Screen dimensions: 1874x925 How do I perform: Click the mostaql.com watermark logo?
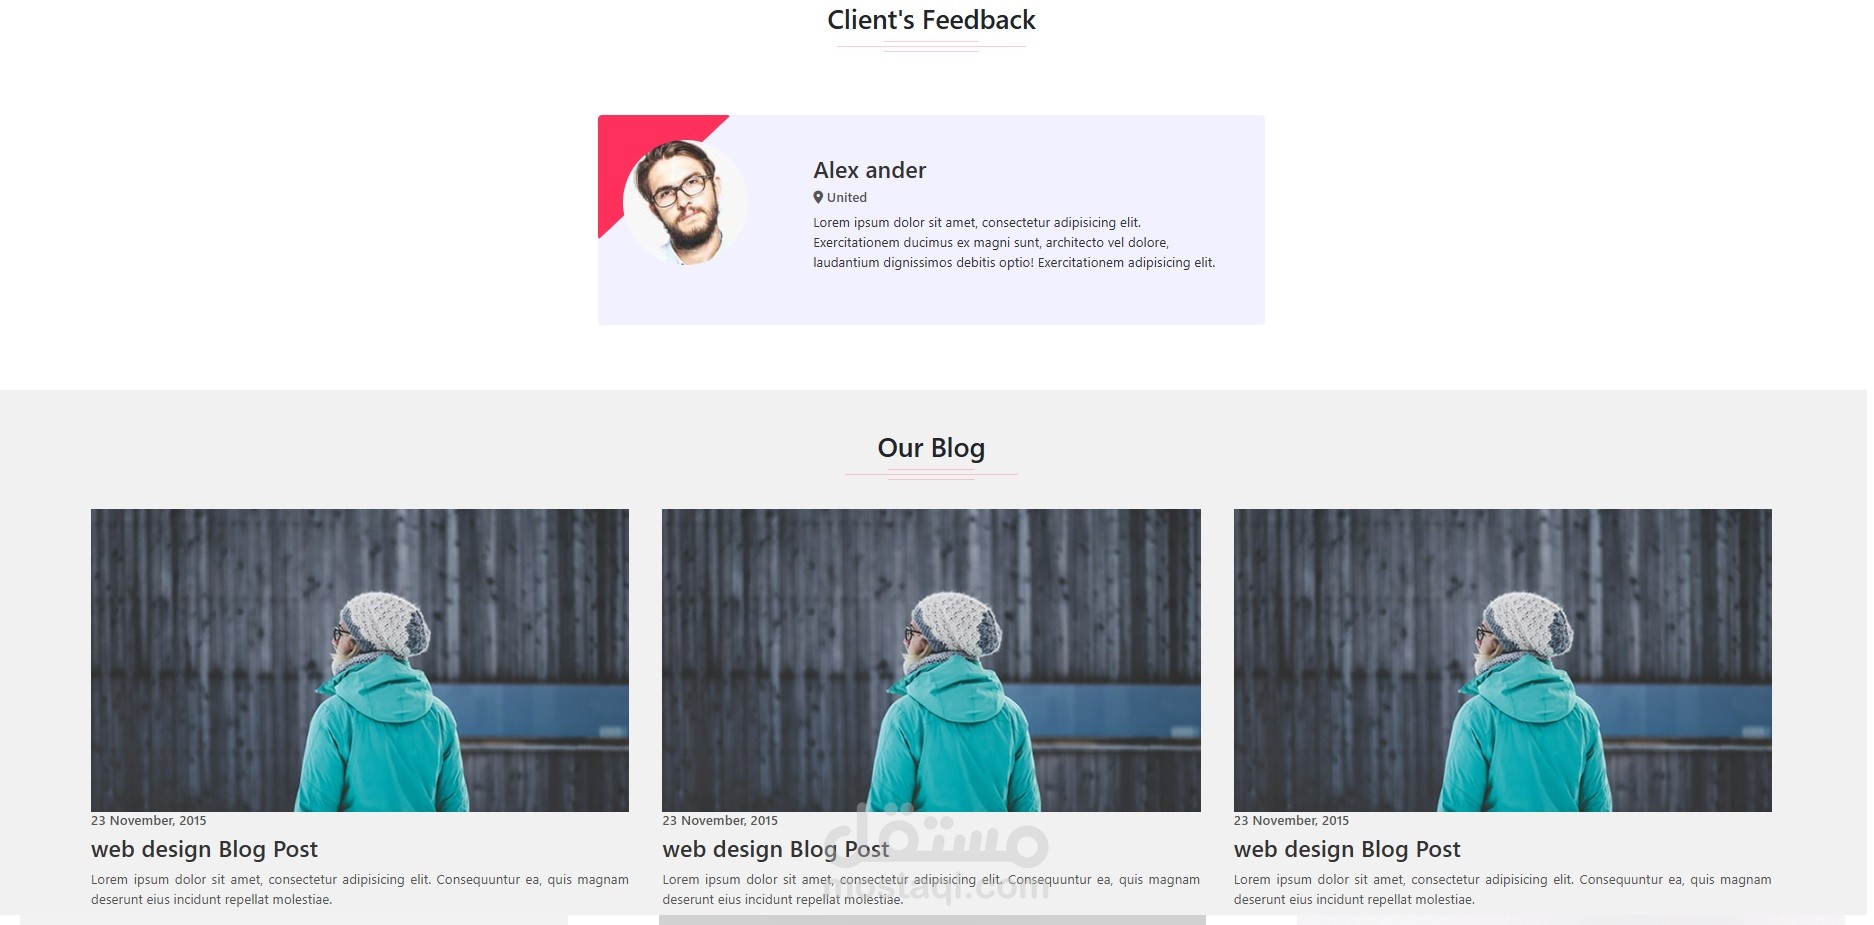point(936,853)
